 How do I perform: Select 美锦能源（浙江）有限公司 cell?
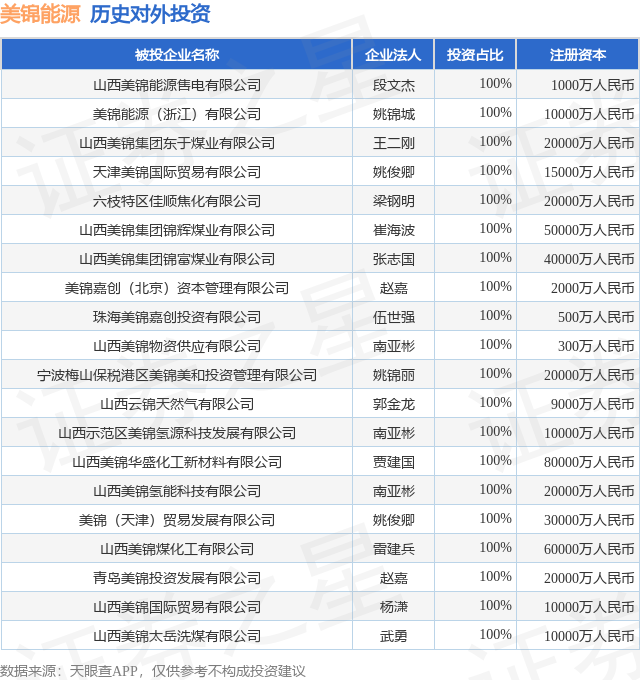(177, 114)
